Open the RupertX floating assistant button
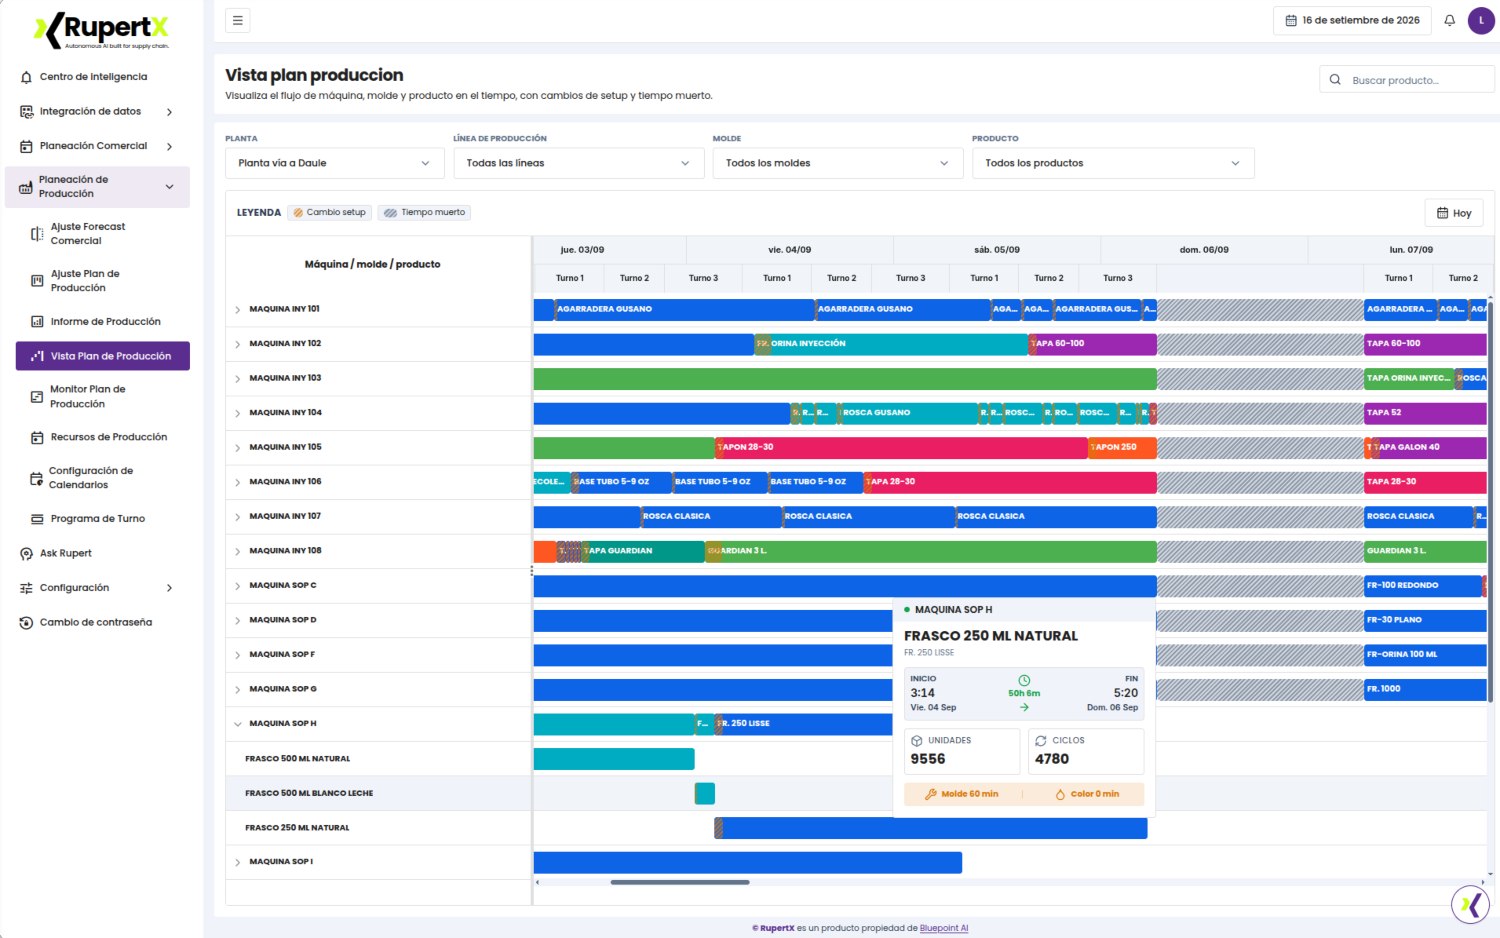The height and width of the screenshot is (938, 1500). point(1470,905)
